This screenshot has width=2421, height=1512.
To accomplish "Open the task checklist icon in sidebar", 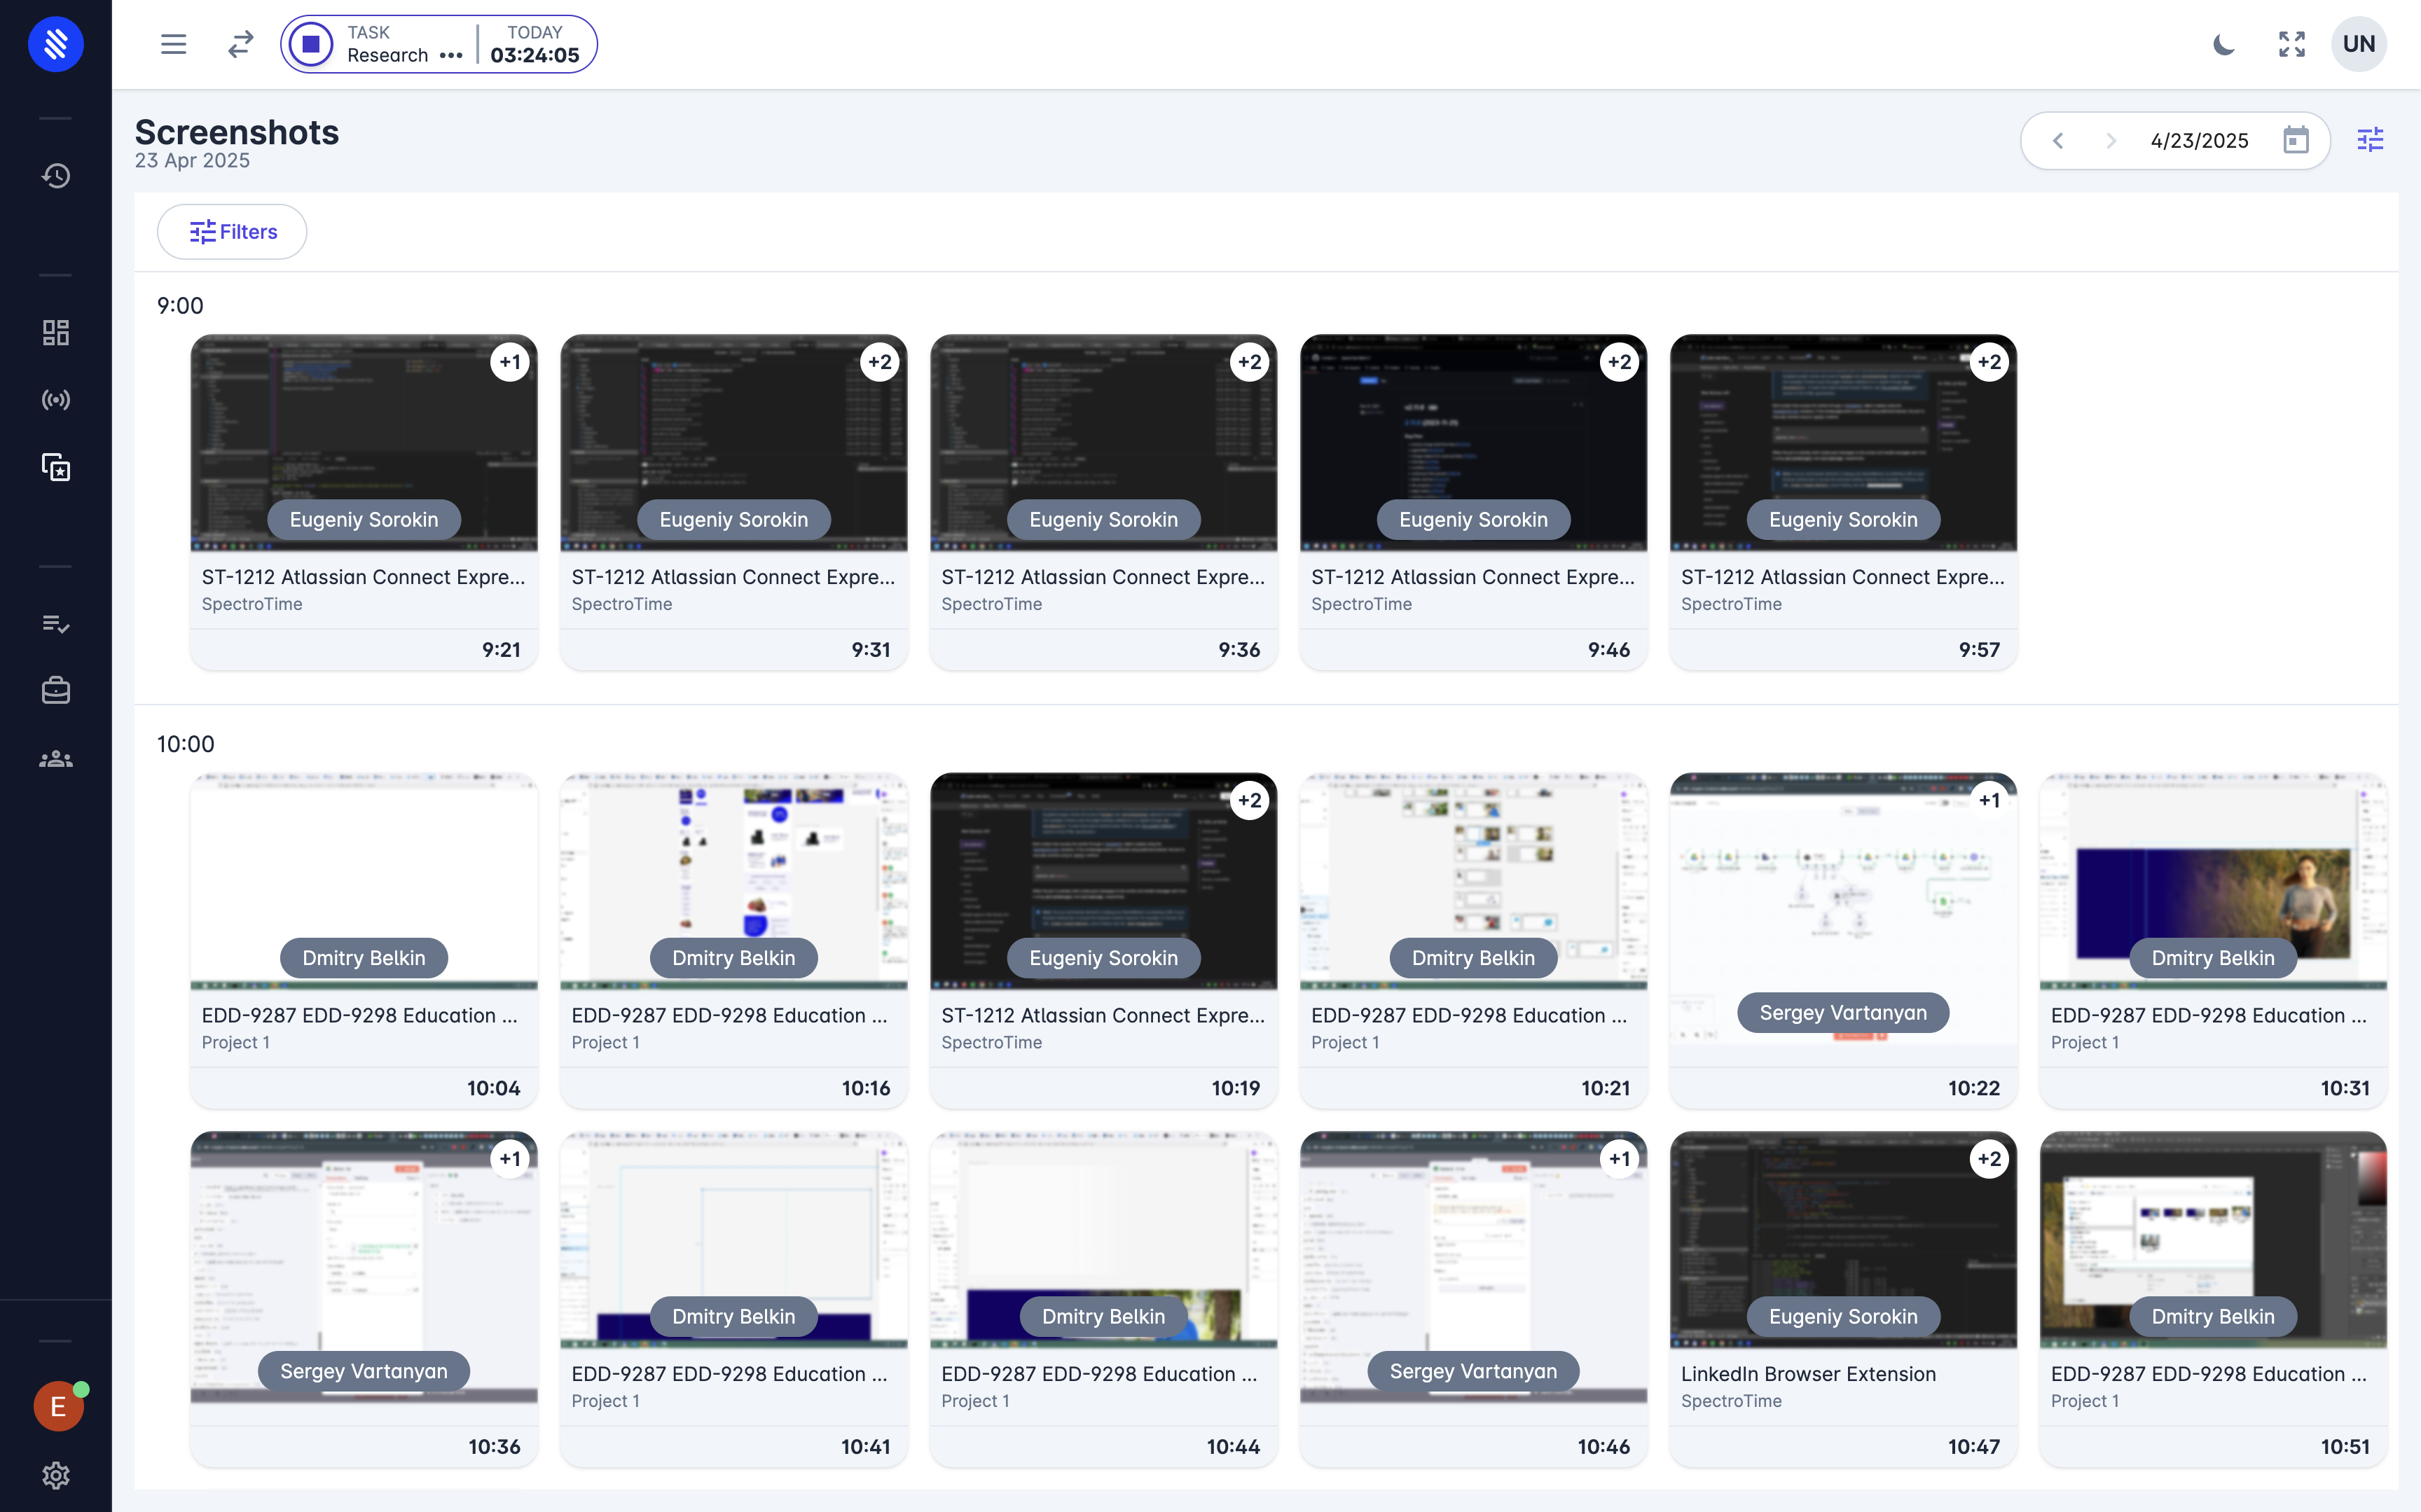I will click(56, 624).
